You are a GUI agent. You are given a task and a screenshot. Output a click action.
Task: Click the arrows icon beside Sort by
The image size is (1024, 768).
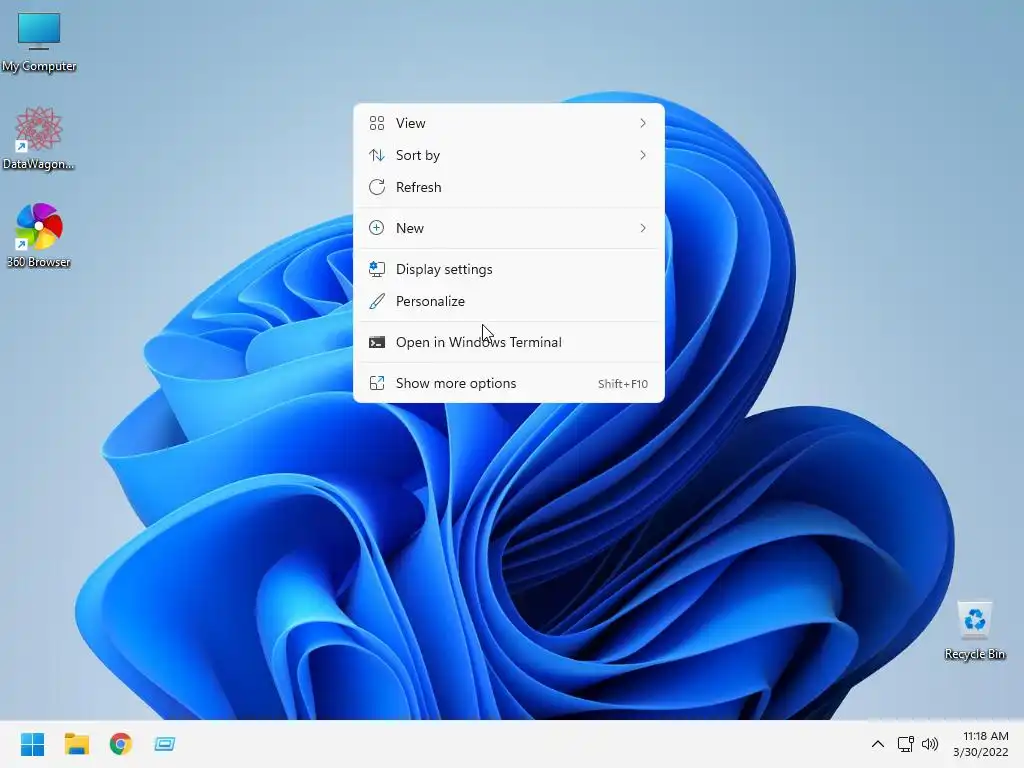(377, 155)
